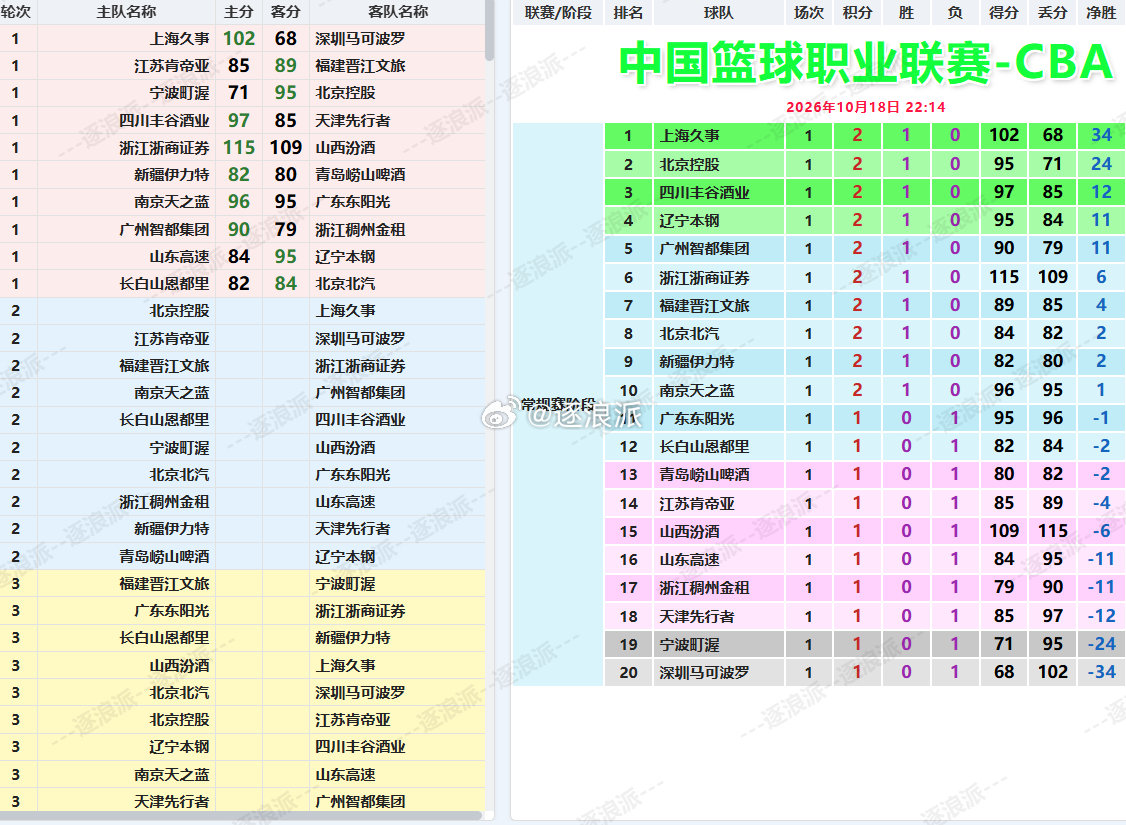Select 长白山恩都里 in the rank 12 standings row
Viewport: 1126px width, 825px height.
click(x=704, y=447)
